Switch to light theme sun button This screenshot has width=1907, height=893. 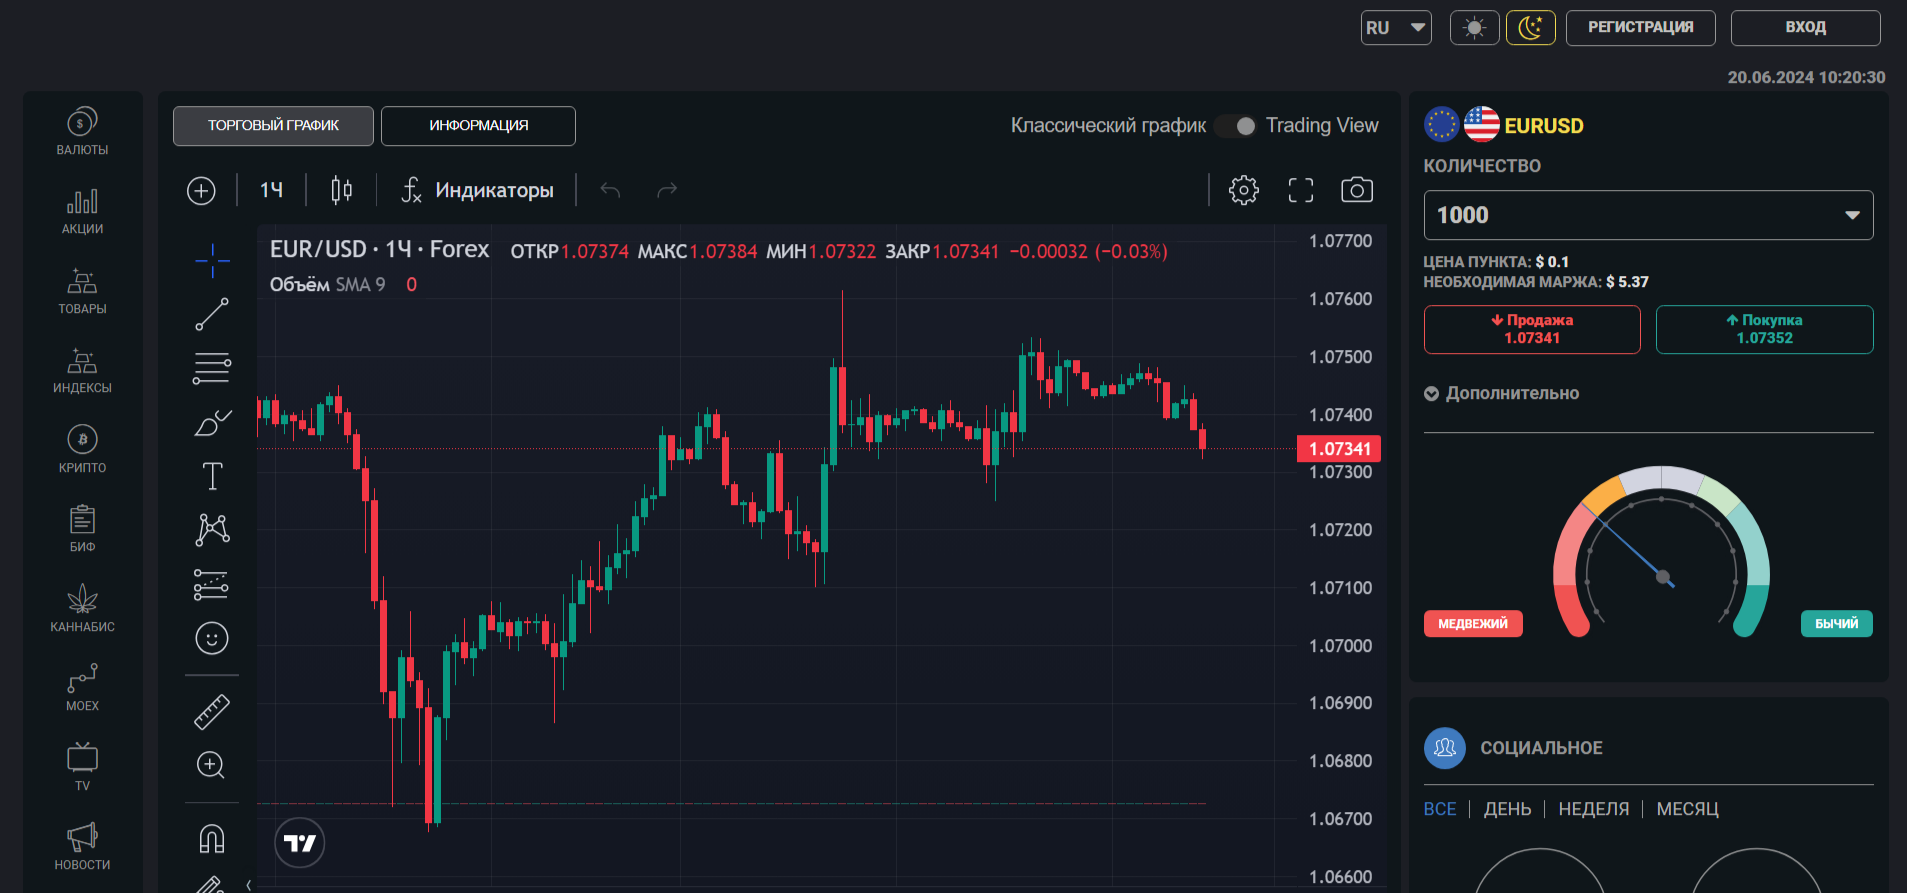tap(1474, 28)
